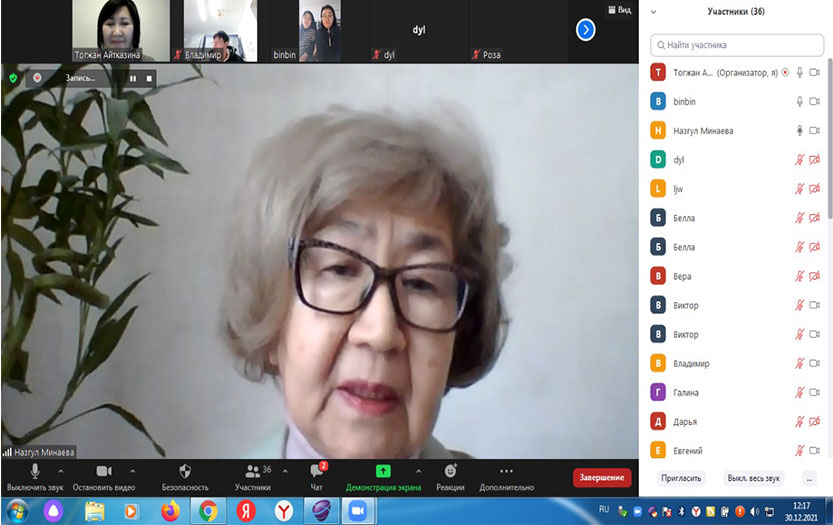Expand video options arrow beside camera
This screenshot has height=525, width=833.
coord(132,471)
